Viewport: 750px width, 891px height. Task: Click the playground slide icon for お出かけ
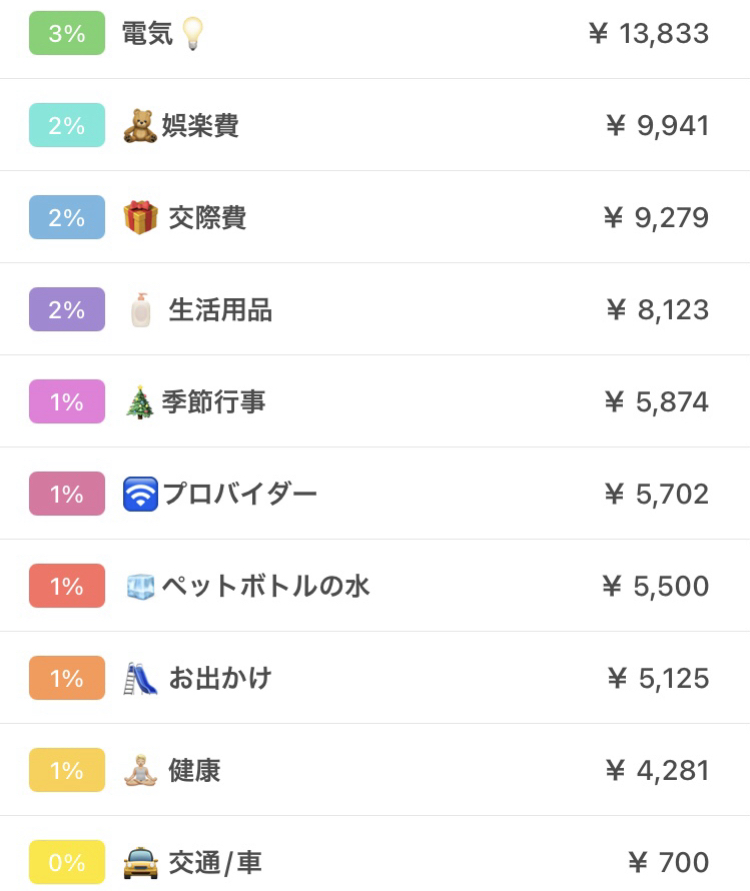coord(140,678)
